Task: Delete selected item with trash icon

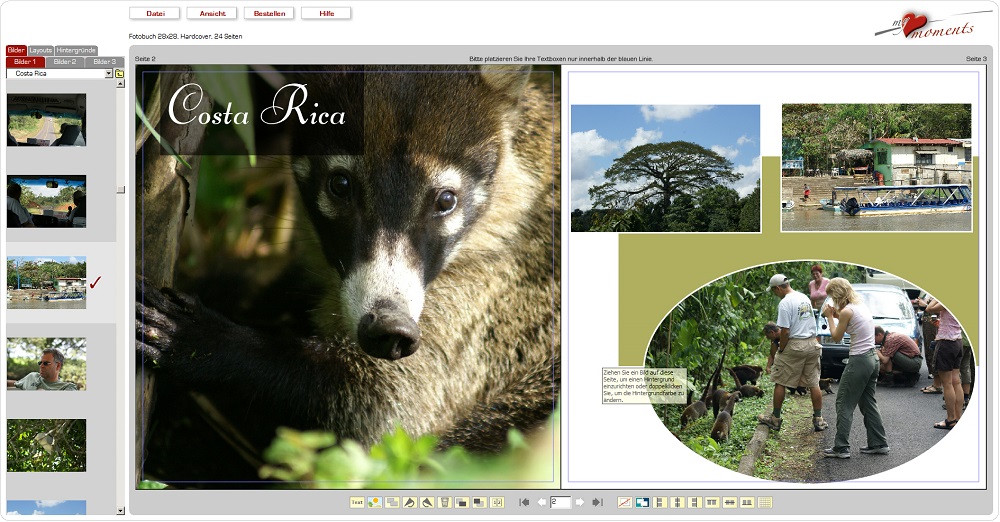Action: [445, 503]
